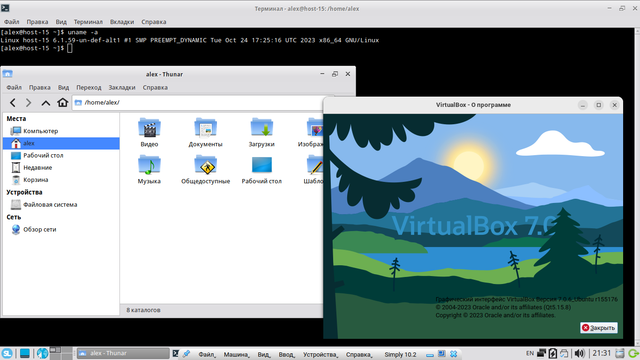Open VirtualBox Устройства menu in bottom bar
640x360 pixels.
click(x=320, y=355)
